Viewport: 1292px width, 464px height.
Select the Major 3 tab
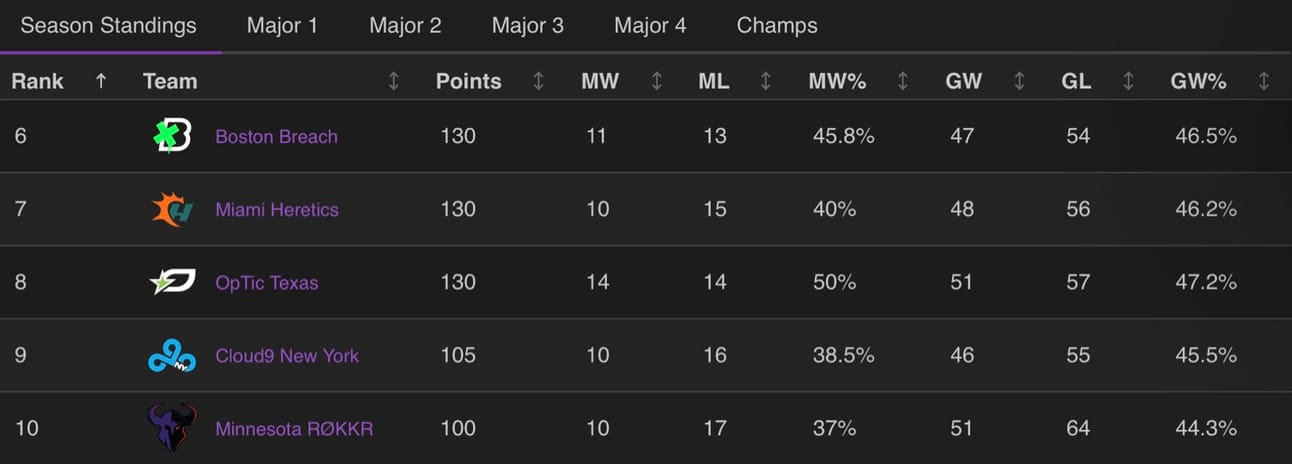point(528,26)
